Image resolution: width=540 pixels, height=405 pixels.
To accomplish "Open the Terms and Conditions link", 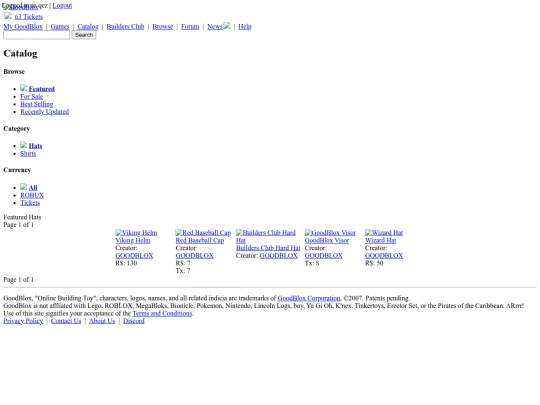I will click(x=162, y=313).
